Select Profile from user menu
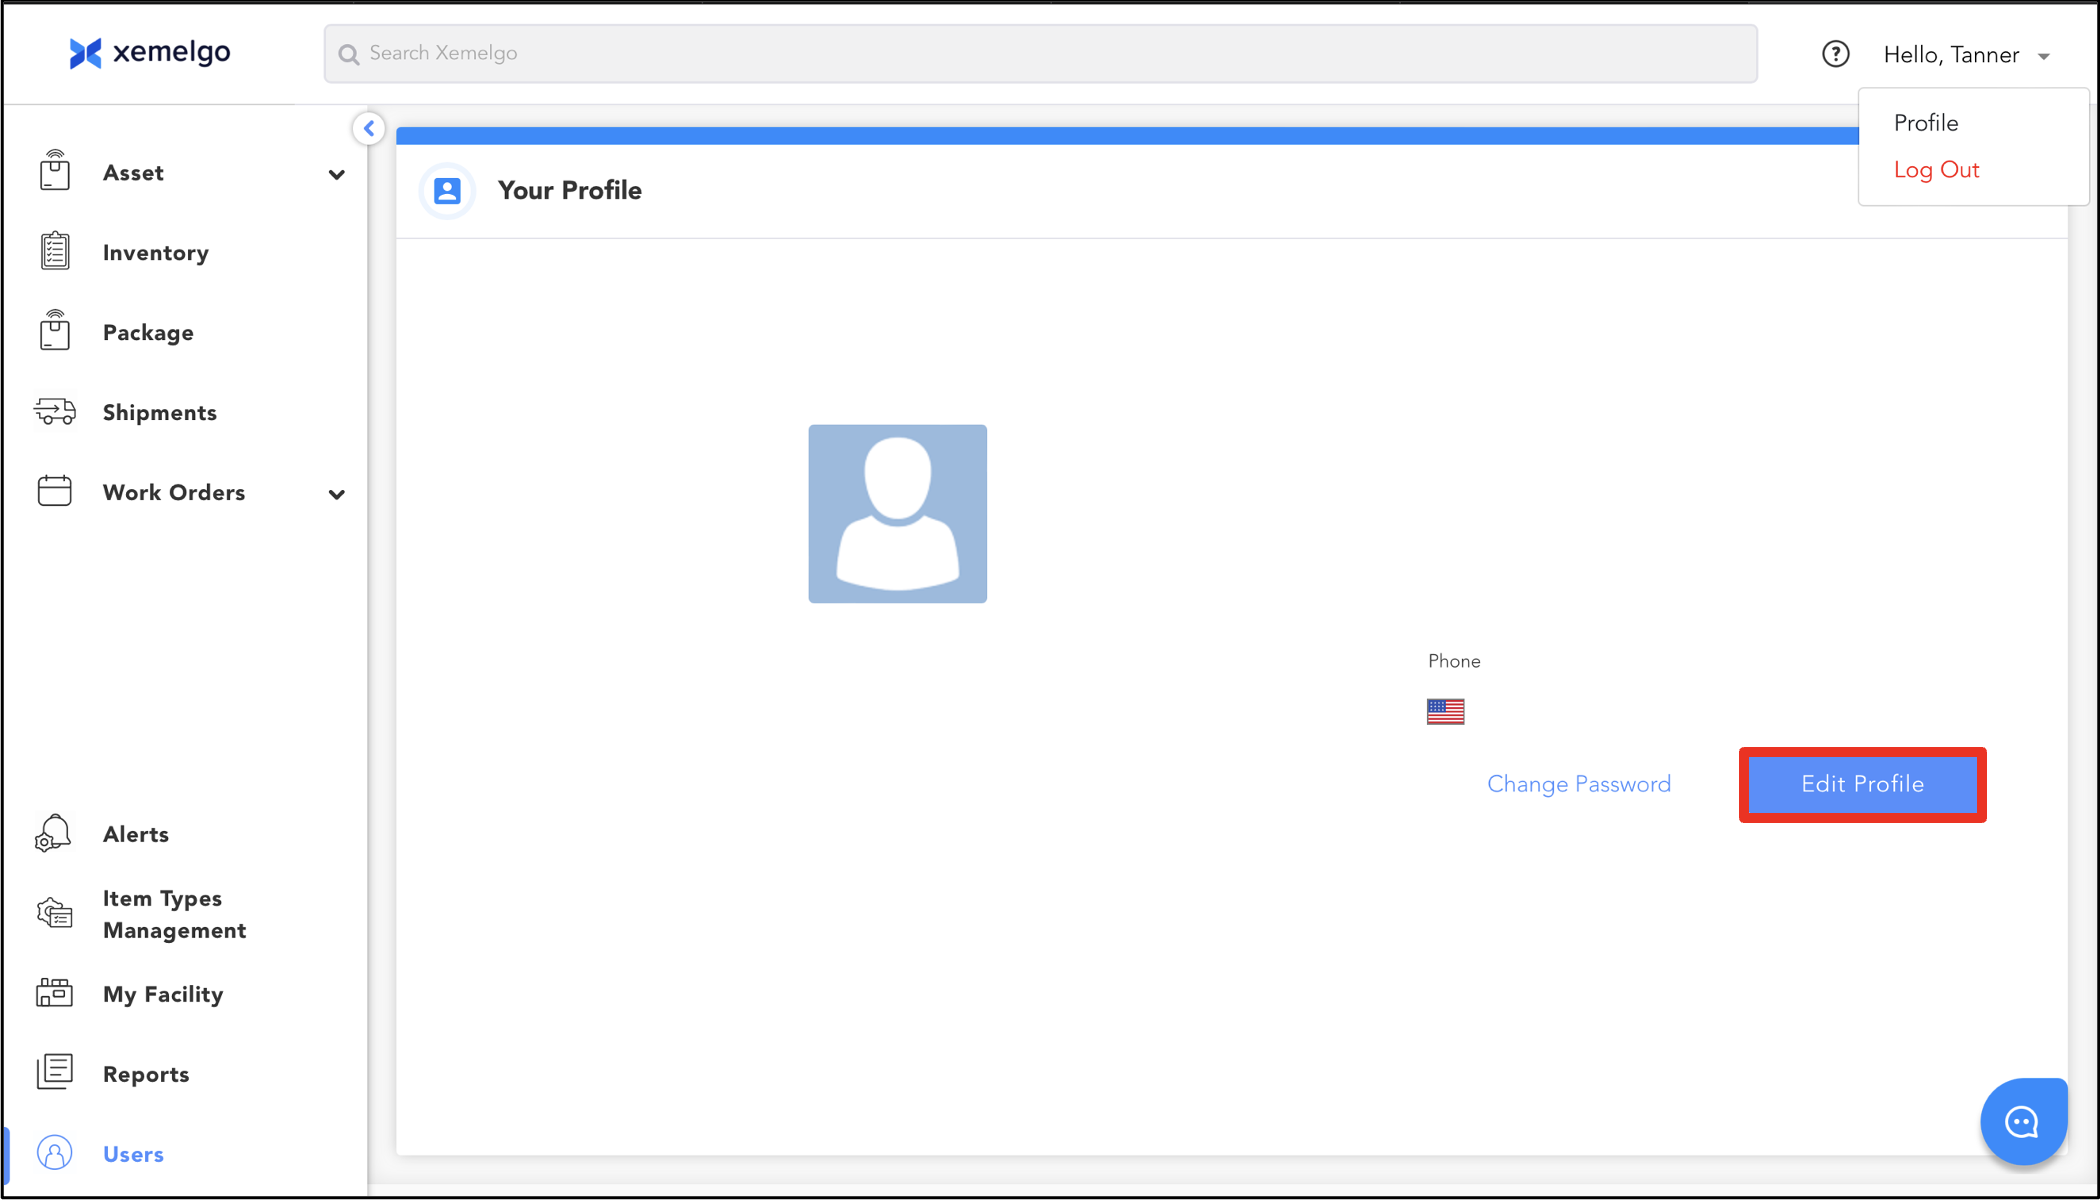Screen dimensions: 2100x1202 pyautogui.click(x=1925, y=123)
